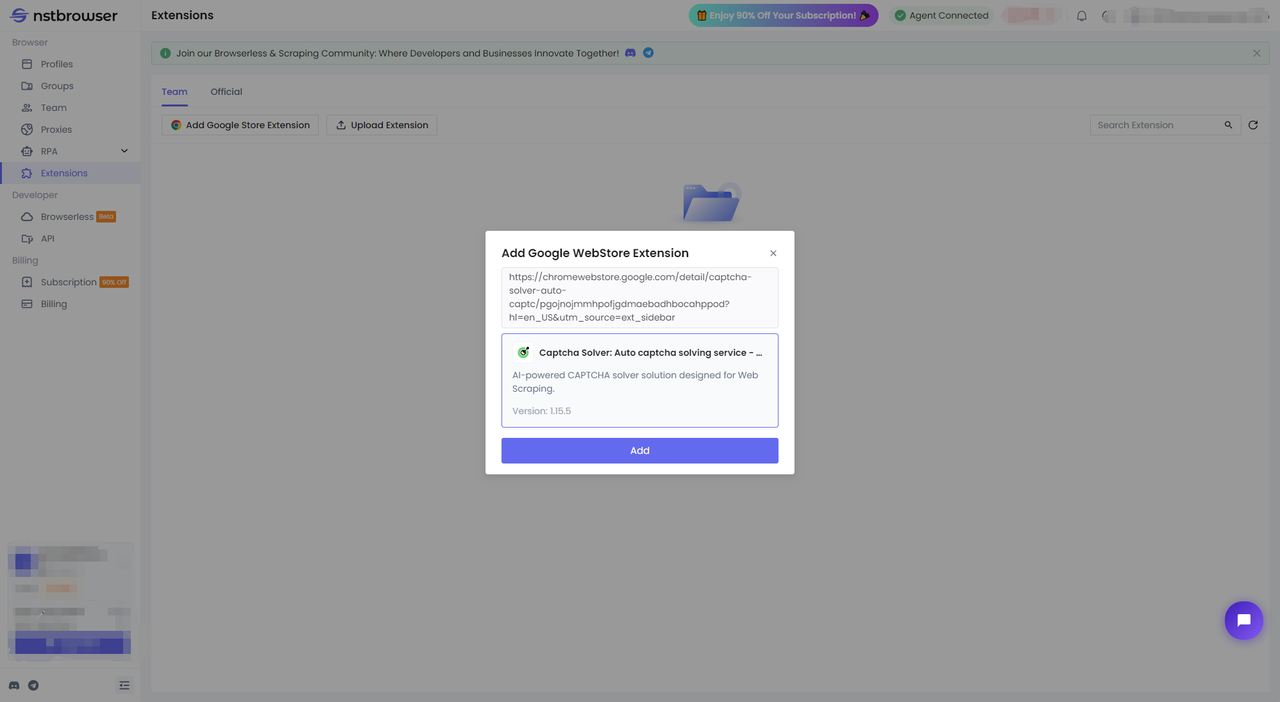
Task: Open the notifications bell
Action: (x=1081, y=16)
